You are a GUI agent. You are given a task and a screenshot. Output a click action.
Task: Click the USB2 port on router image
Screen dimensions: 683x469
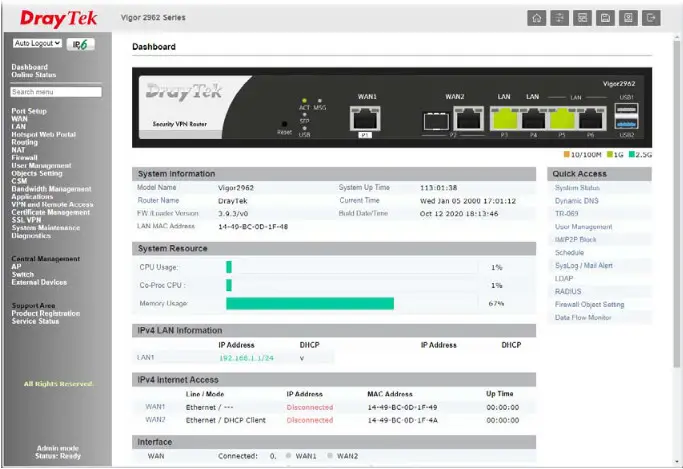coord(627,123)
